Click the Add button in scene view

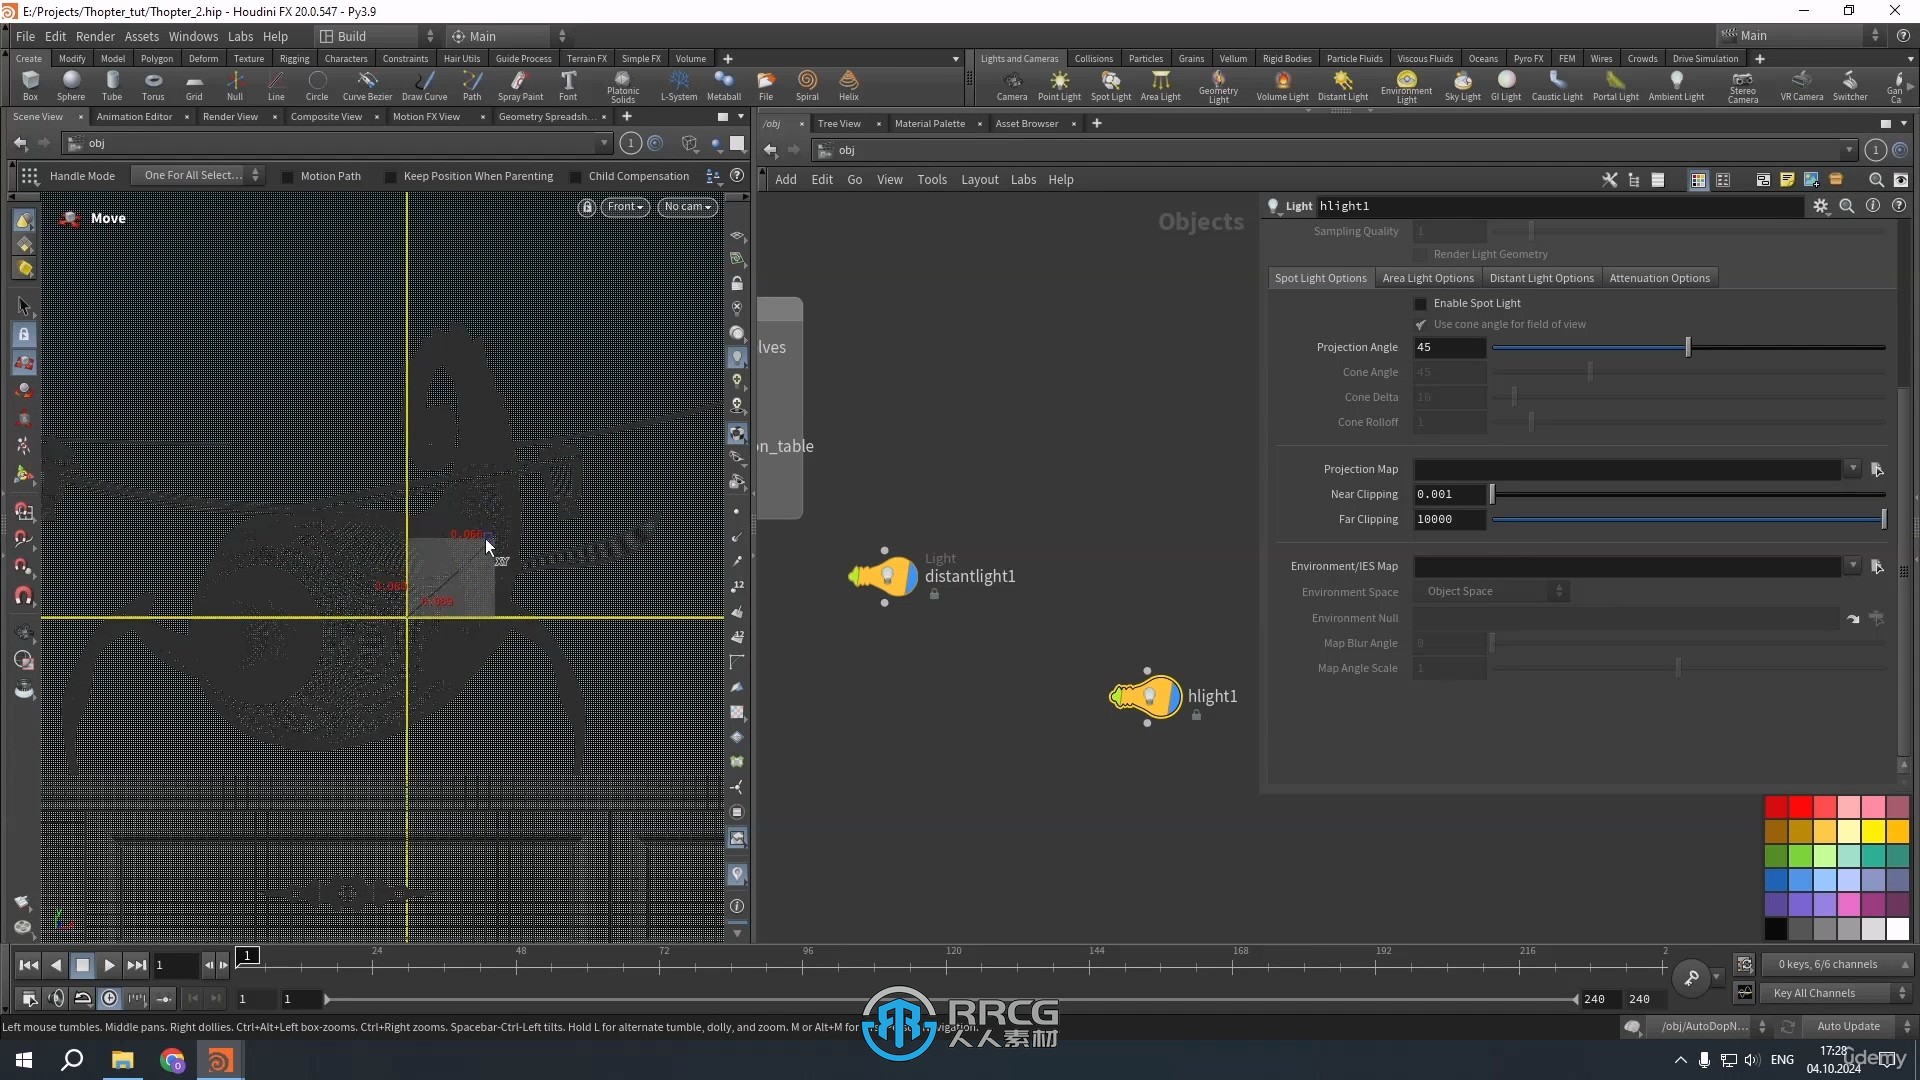click(x=786, y=179)
